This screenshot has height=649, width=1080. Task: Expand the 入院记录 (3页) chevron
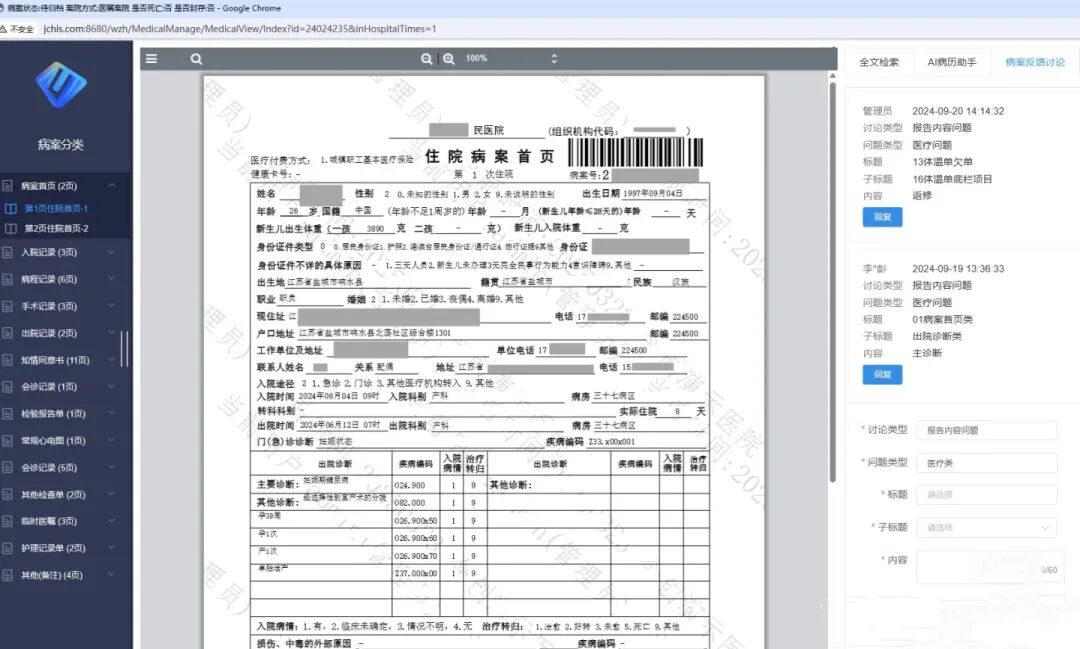coord(112,252)
